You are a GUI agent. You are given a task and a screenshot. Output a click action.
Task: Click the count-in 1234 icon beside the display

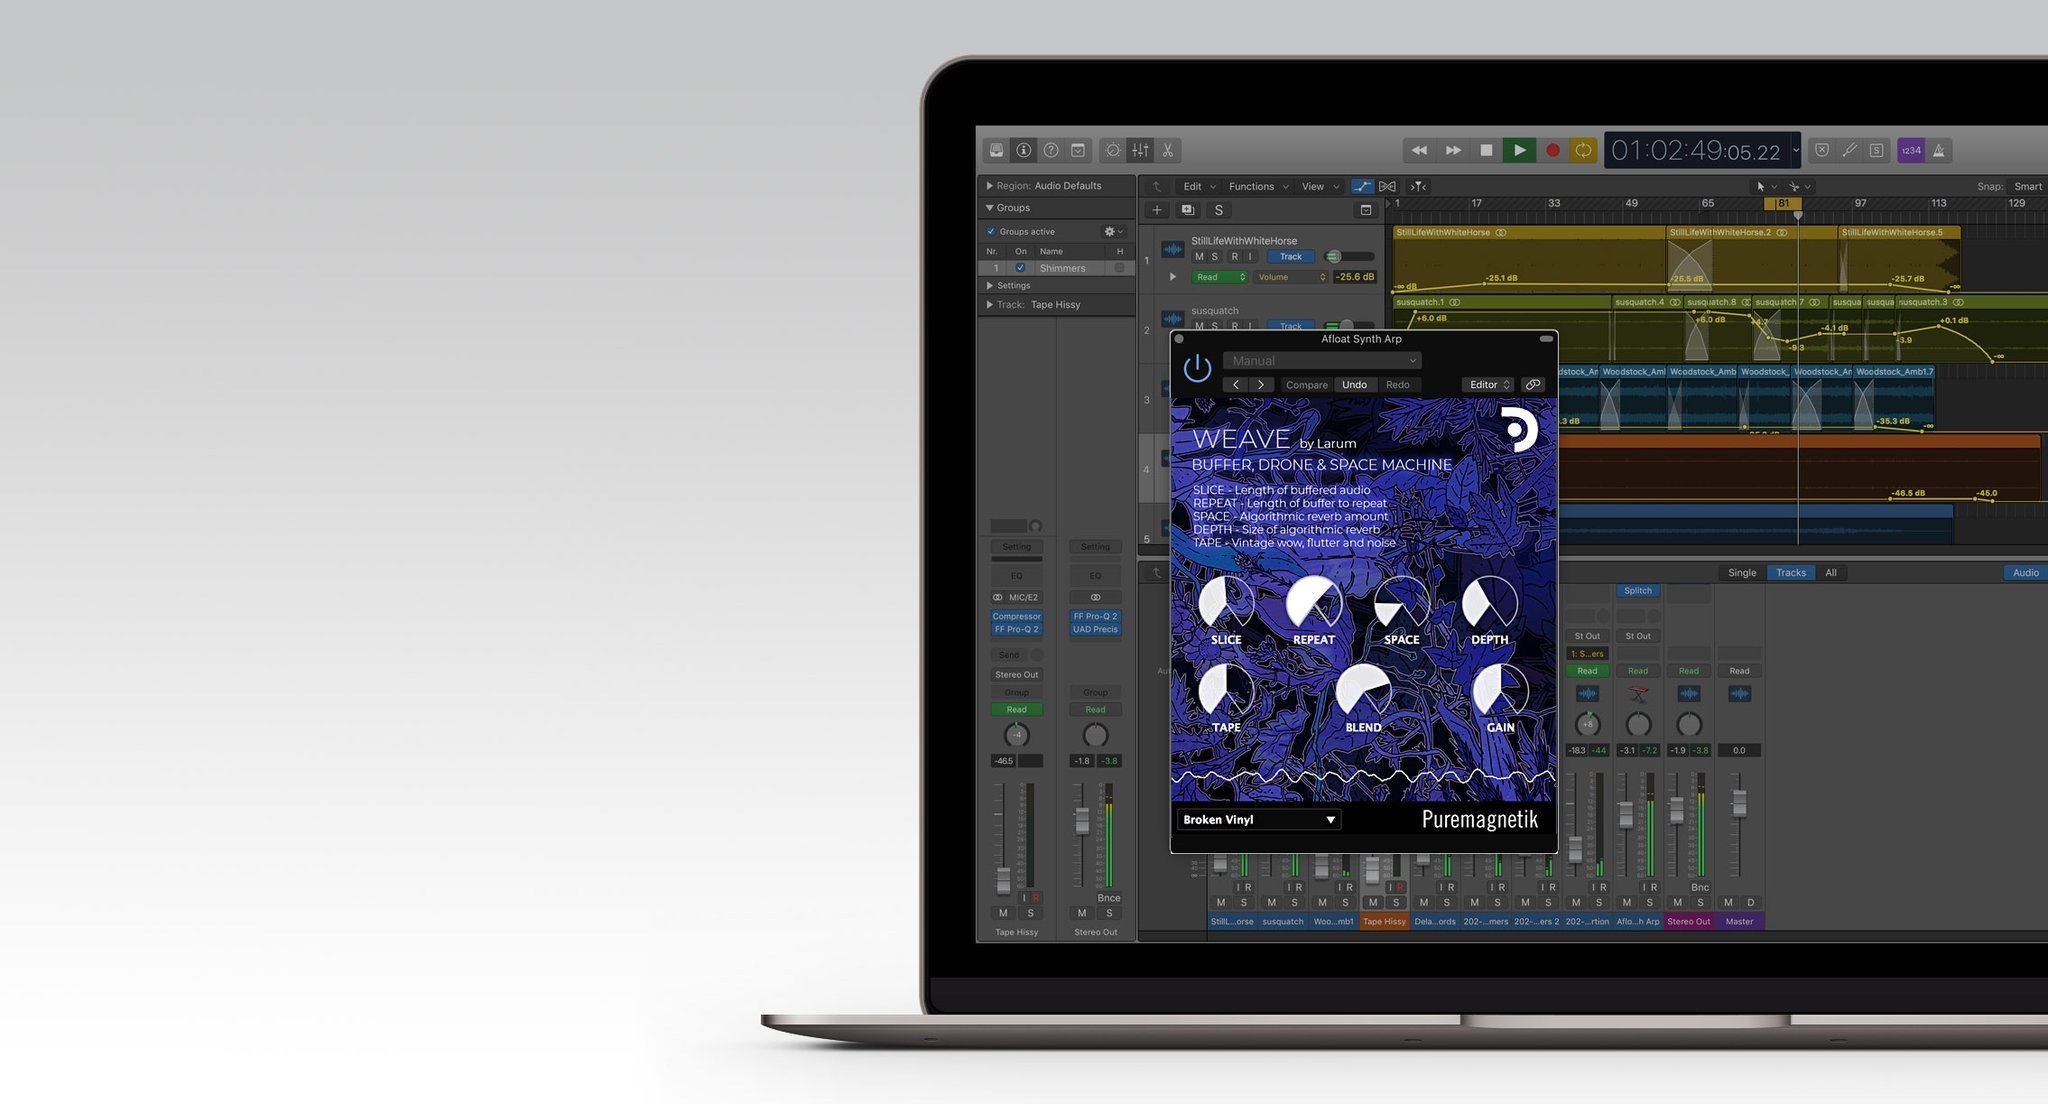1910,151
